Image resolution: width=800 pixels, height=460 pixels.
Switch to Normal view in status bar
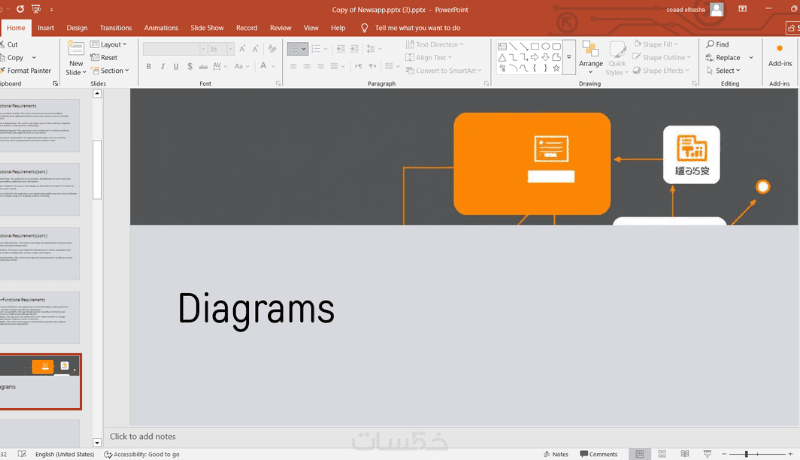(640, 454)
